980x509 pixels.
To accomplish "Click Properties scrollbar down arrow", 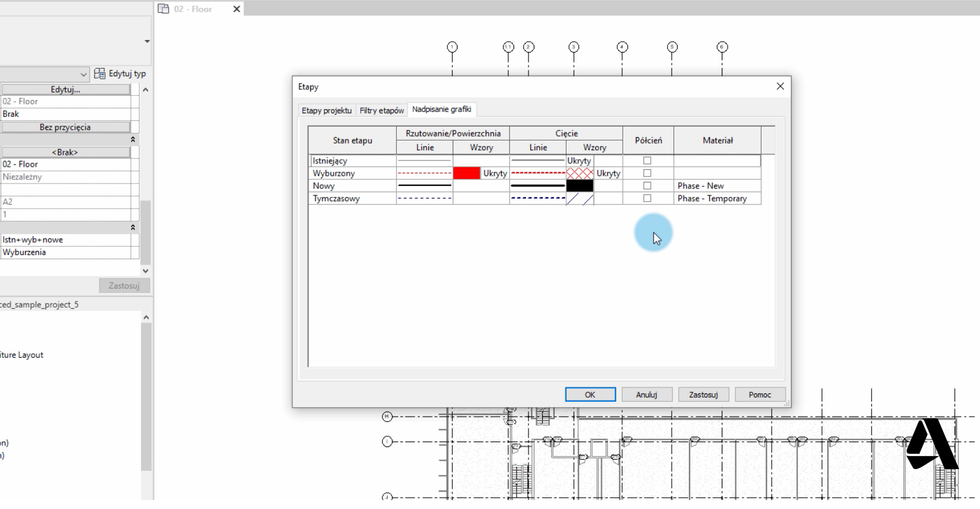I will pyautogui.click(x=146, y=271).
